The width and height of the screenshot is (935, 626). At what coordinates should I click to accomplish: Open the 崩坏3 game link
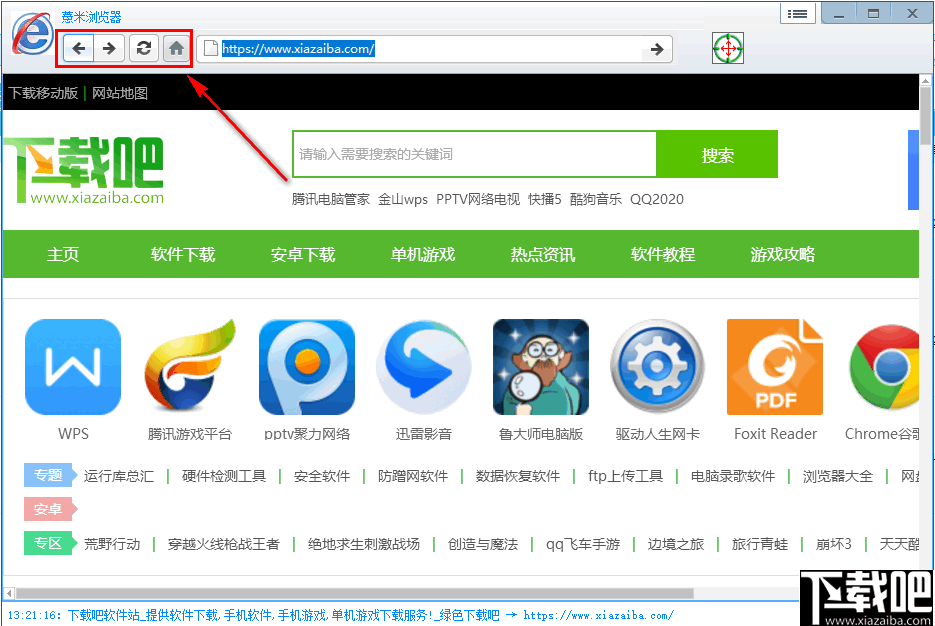click(834, 544)
